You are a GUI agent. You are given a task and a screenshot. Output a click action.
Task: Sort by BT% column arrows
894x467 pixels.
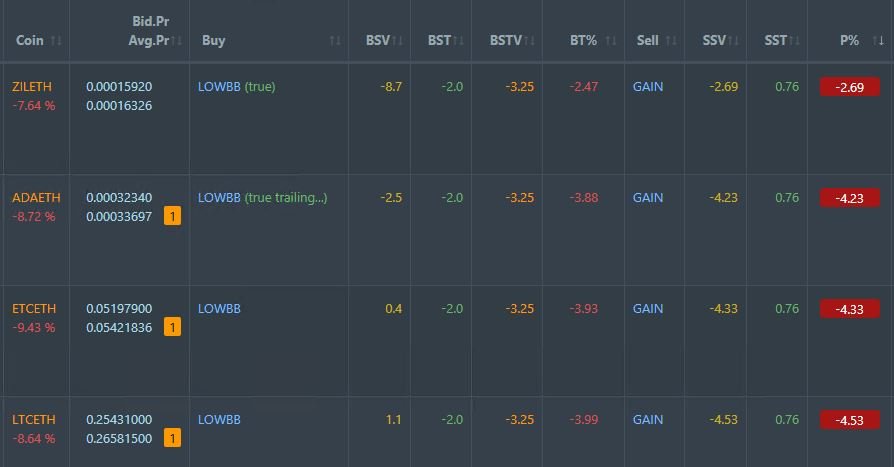coord(611,40)
